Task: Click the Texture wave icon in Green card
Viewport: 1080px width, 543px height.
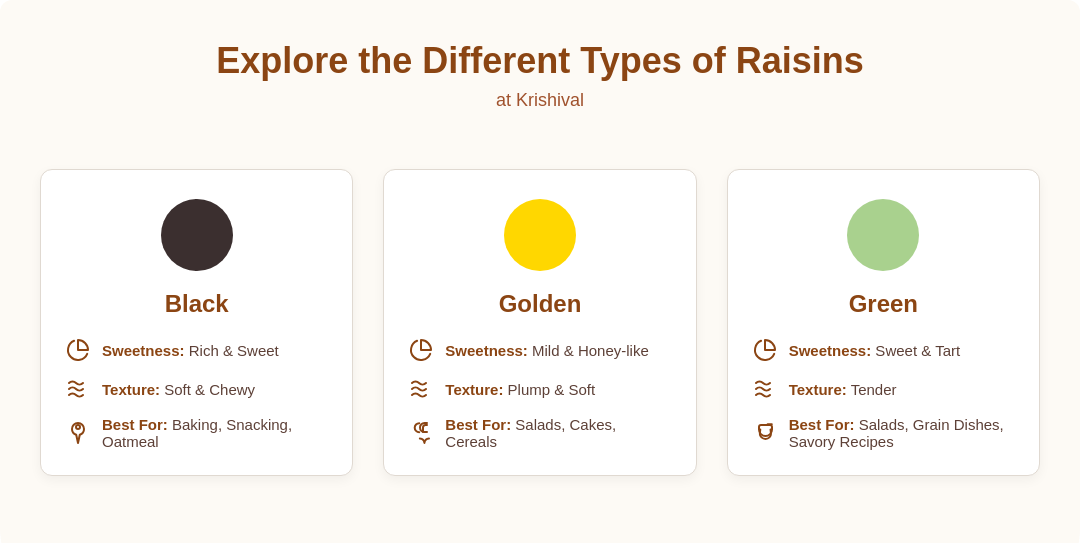Action: [x=762, y=389]
